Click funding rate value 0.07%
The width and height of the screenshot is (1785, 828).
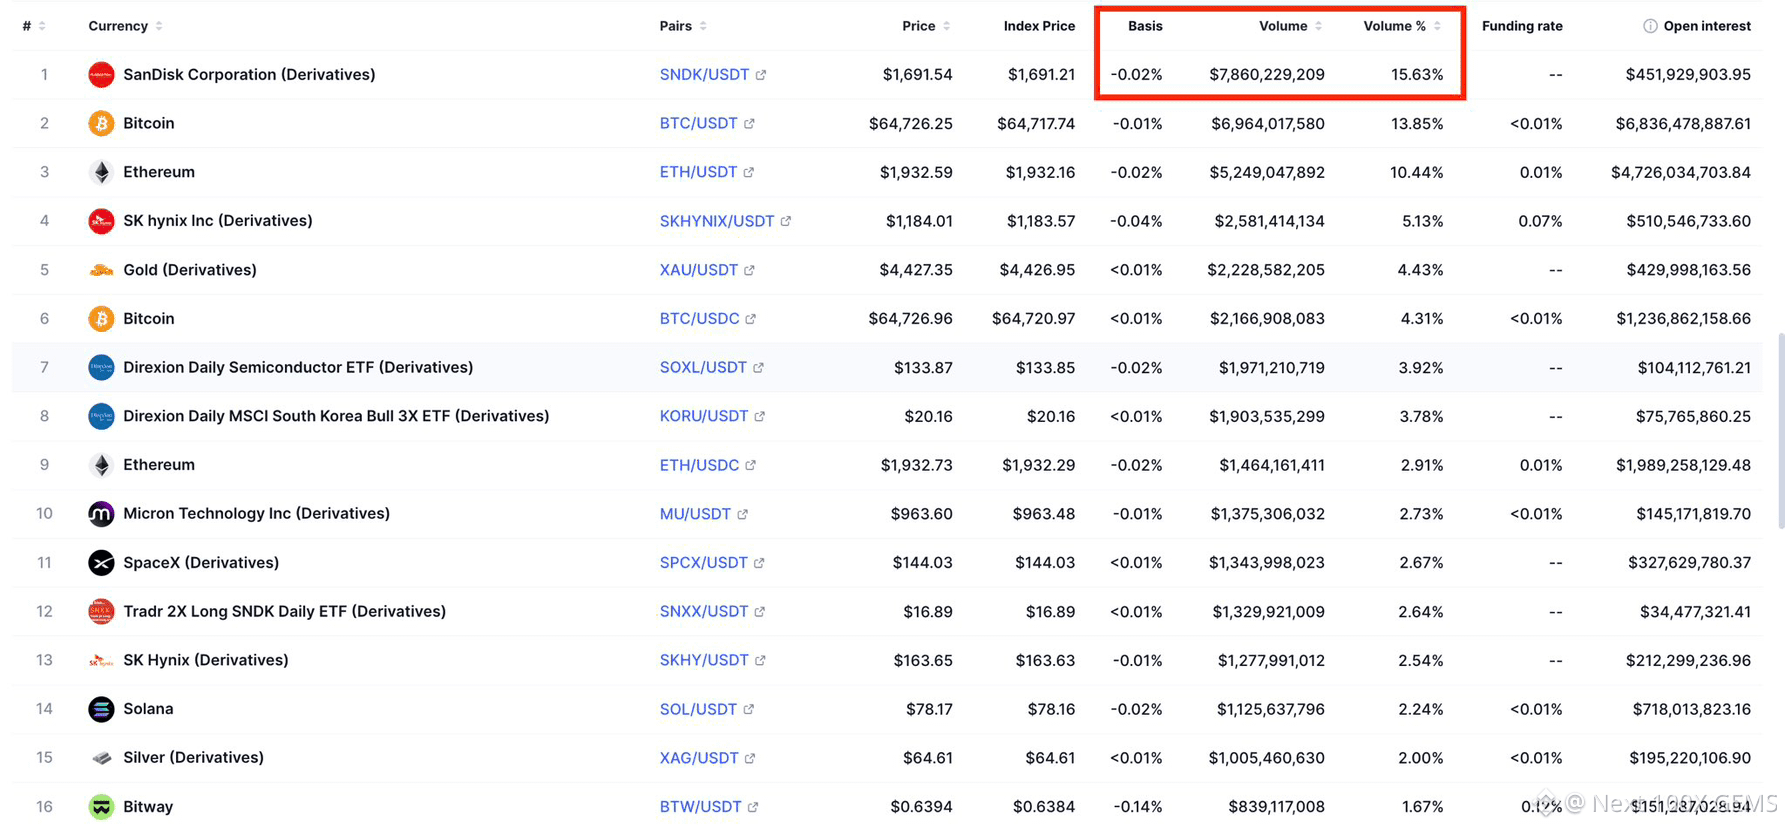pos(1540,221)
